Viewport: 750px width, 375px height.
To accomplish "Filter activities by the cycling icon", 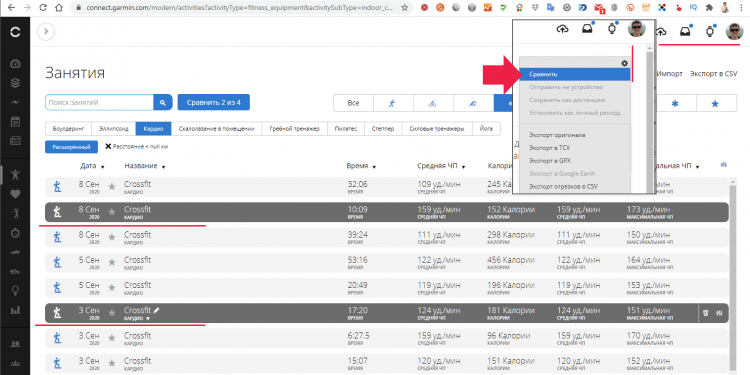I will (432, 103).
